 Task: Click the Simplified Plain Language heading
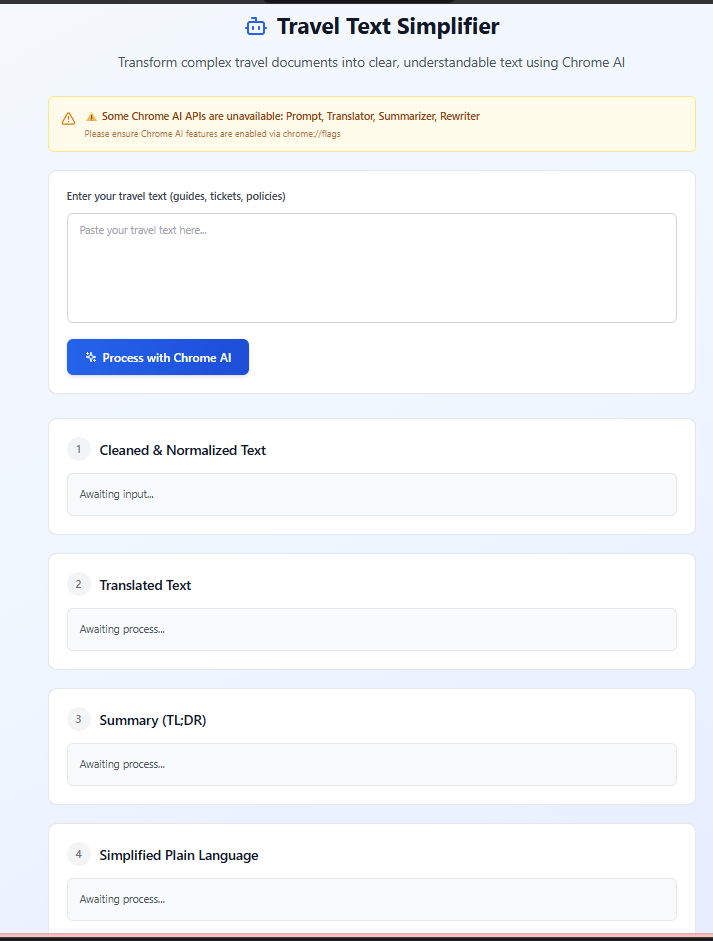(x=179, y=855)
